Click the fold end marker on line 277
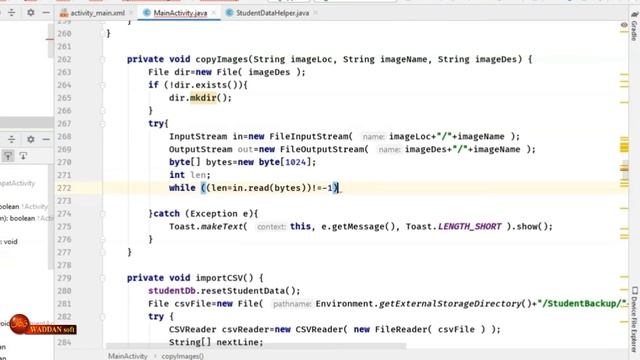The height and width of the screenshot is (360, 640). click(x=102, y=253)
